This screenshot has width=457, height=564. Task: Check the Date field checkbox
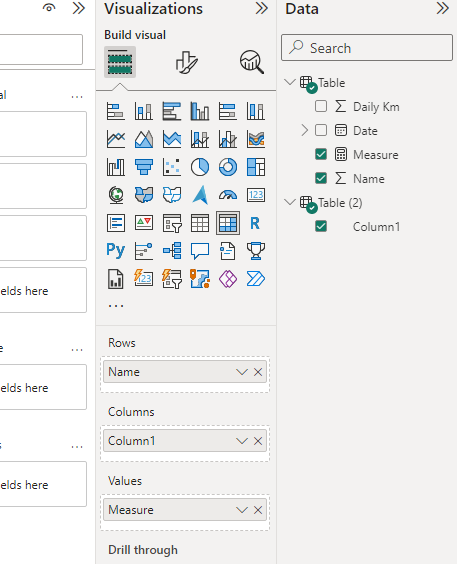click(x=321, y=130)
